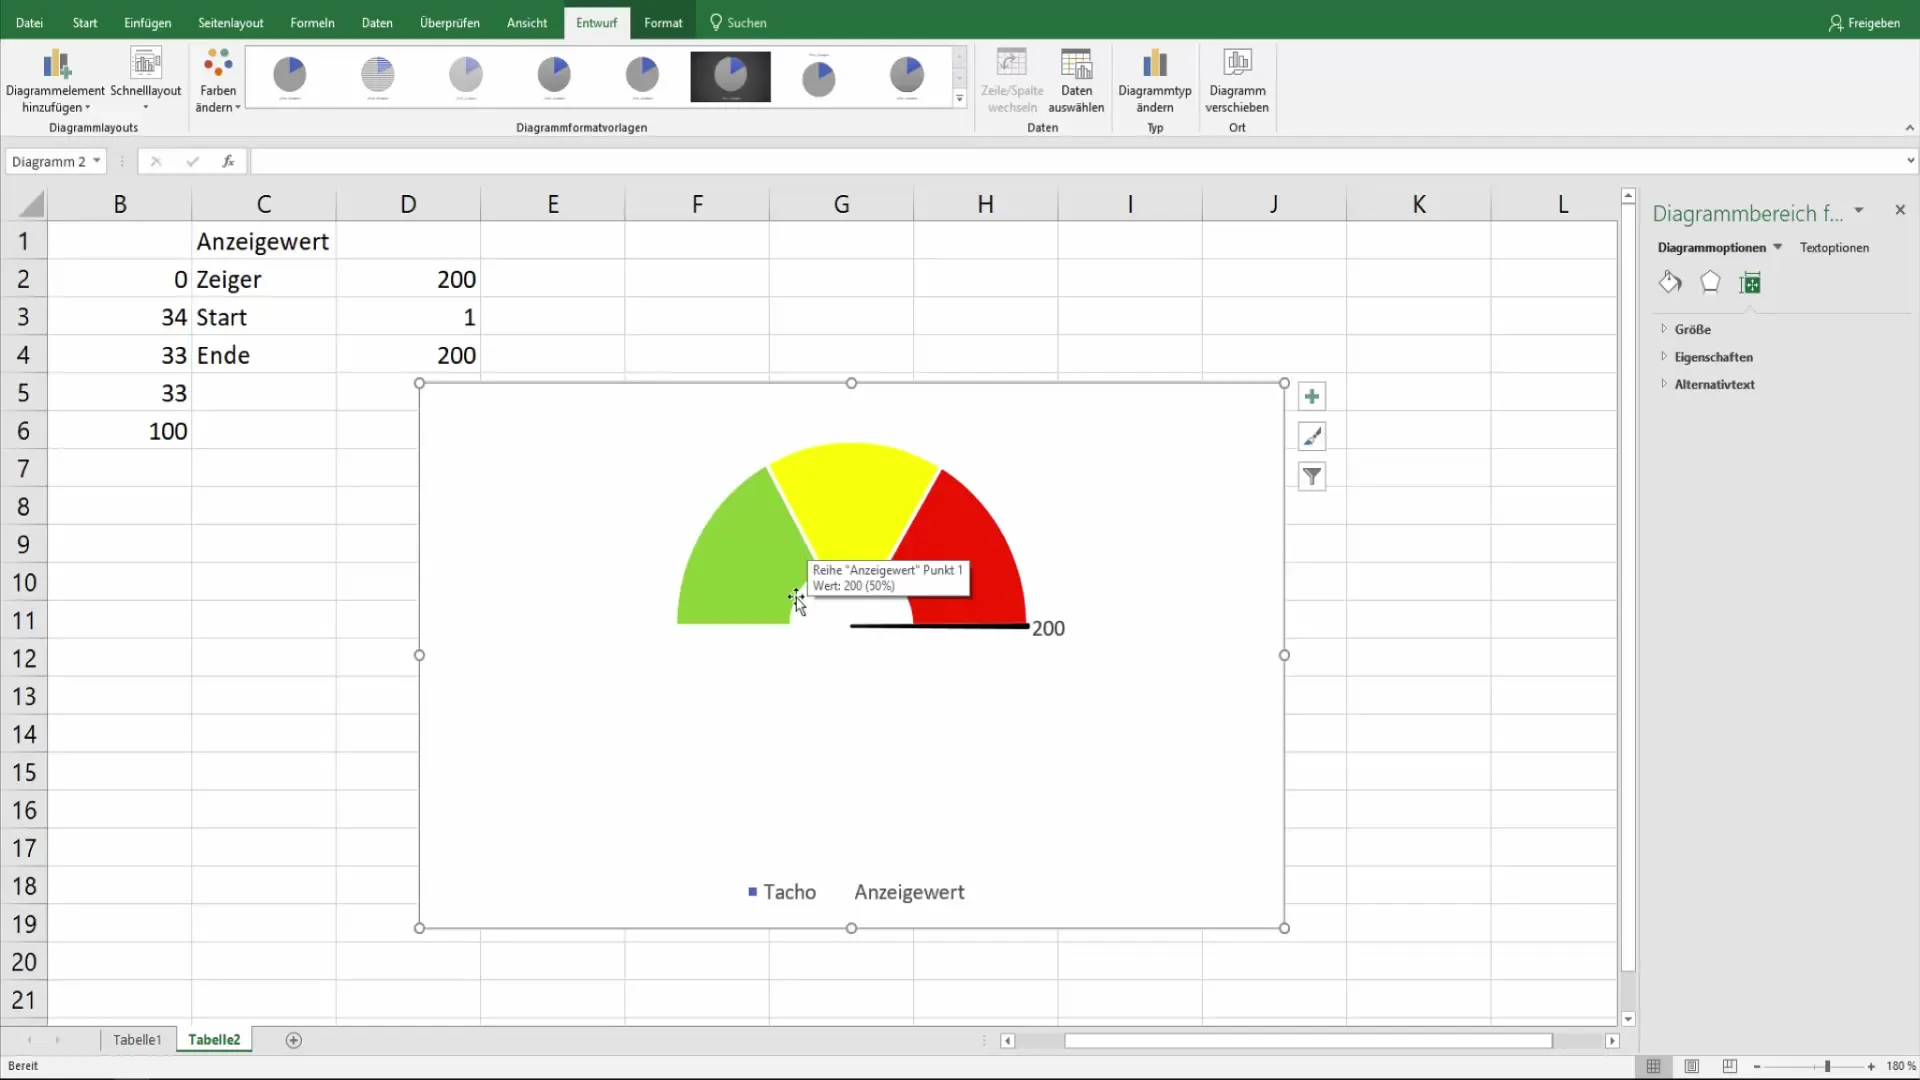Switch to Normal view in status bar
Image resolution: width=1920 pixels, height=1080 pixels.
click(1653, 1066)
